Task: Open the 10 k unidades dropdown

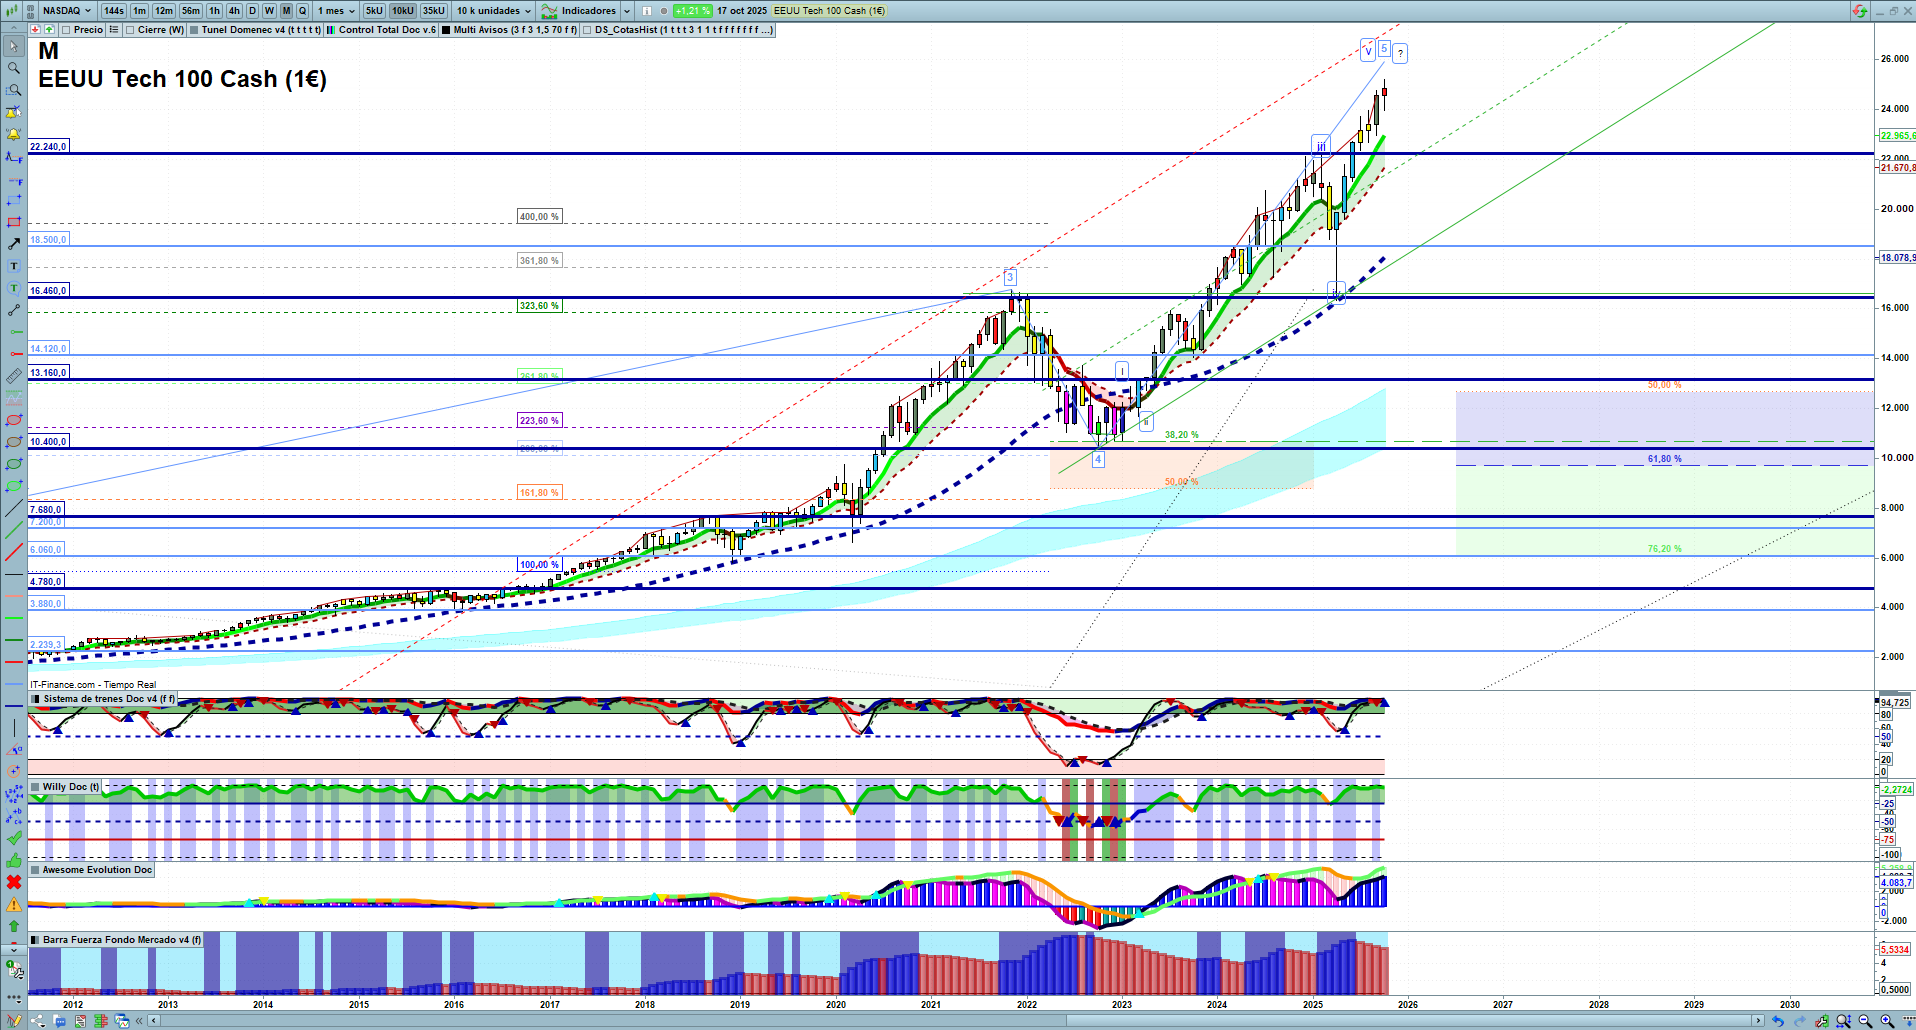Action: 494,11
